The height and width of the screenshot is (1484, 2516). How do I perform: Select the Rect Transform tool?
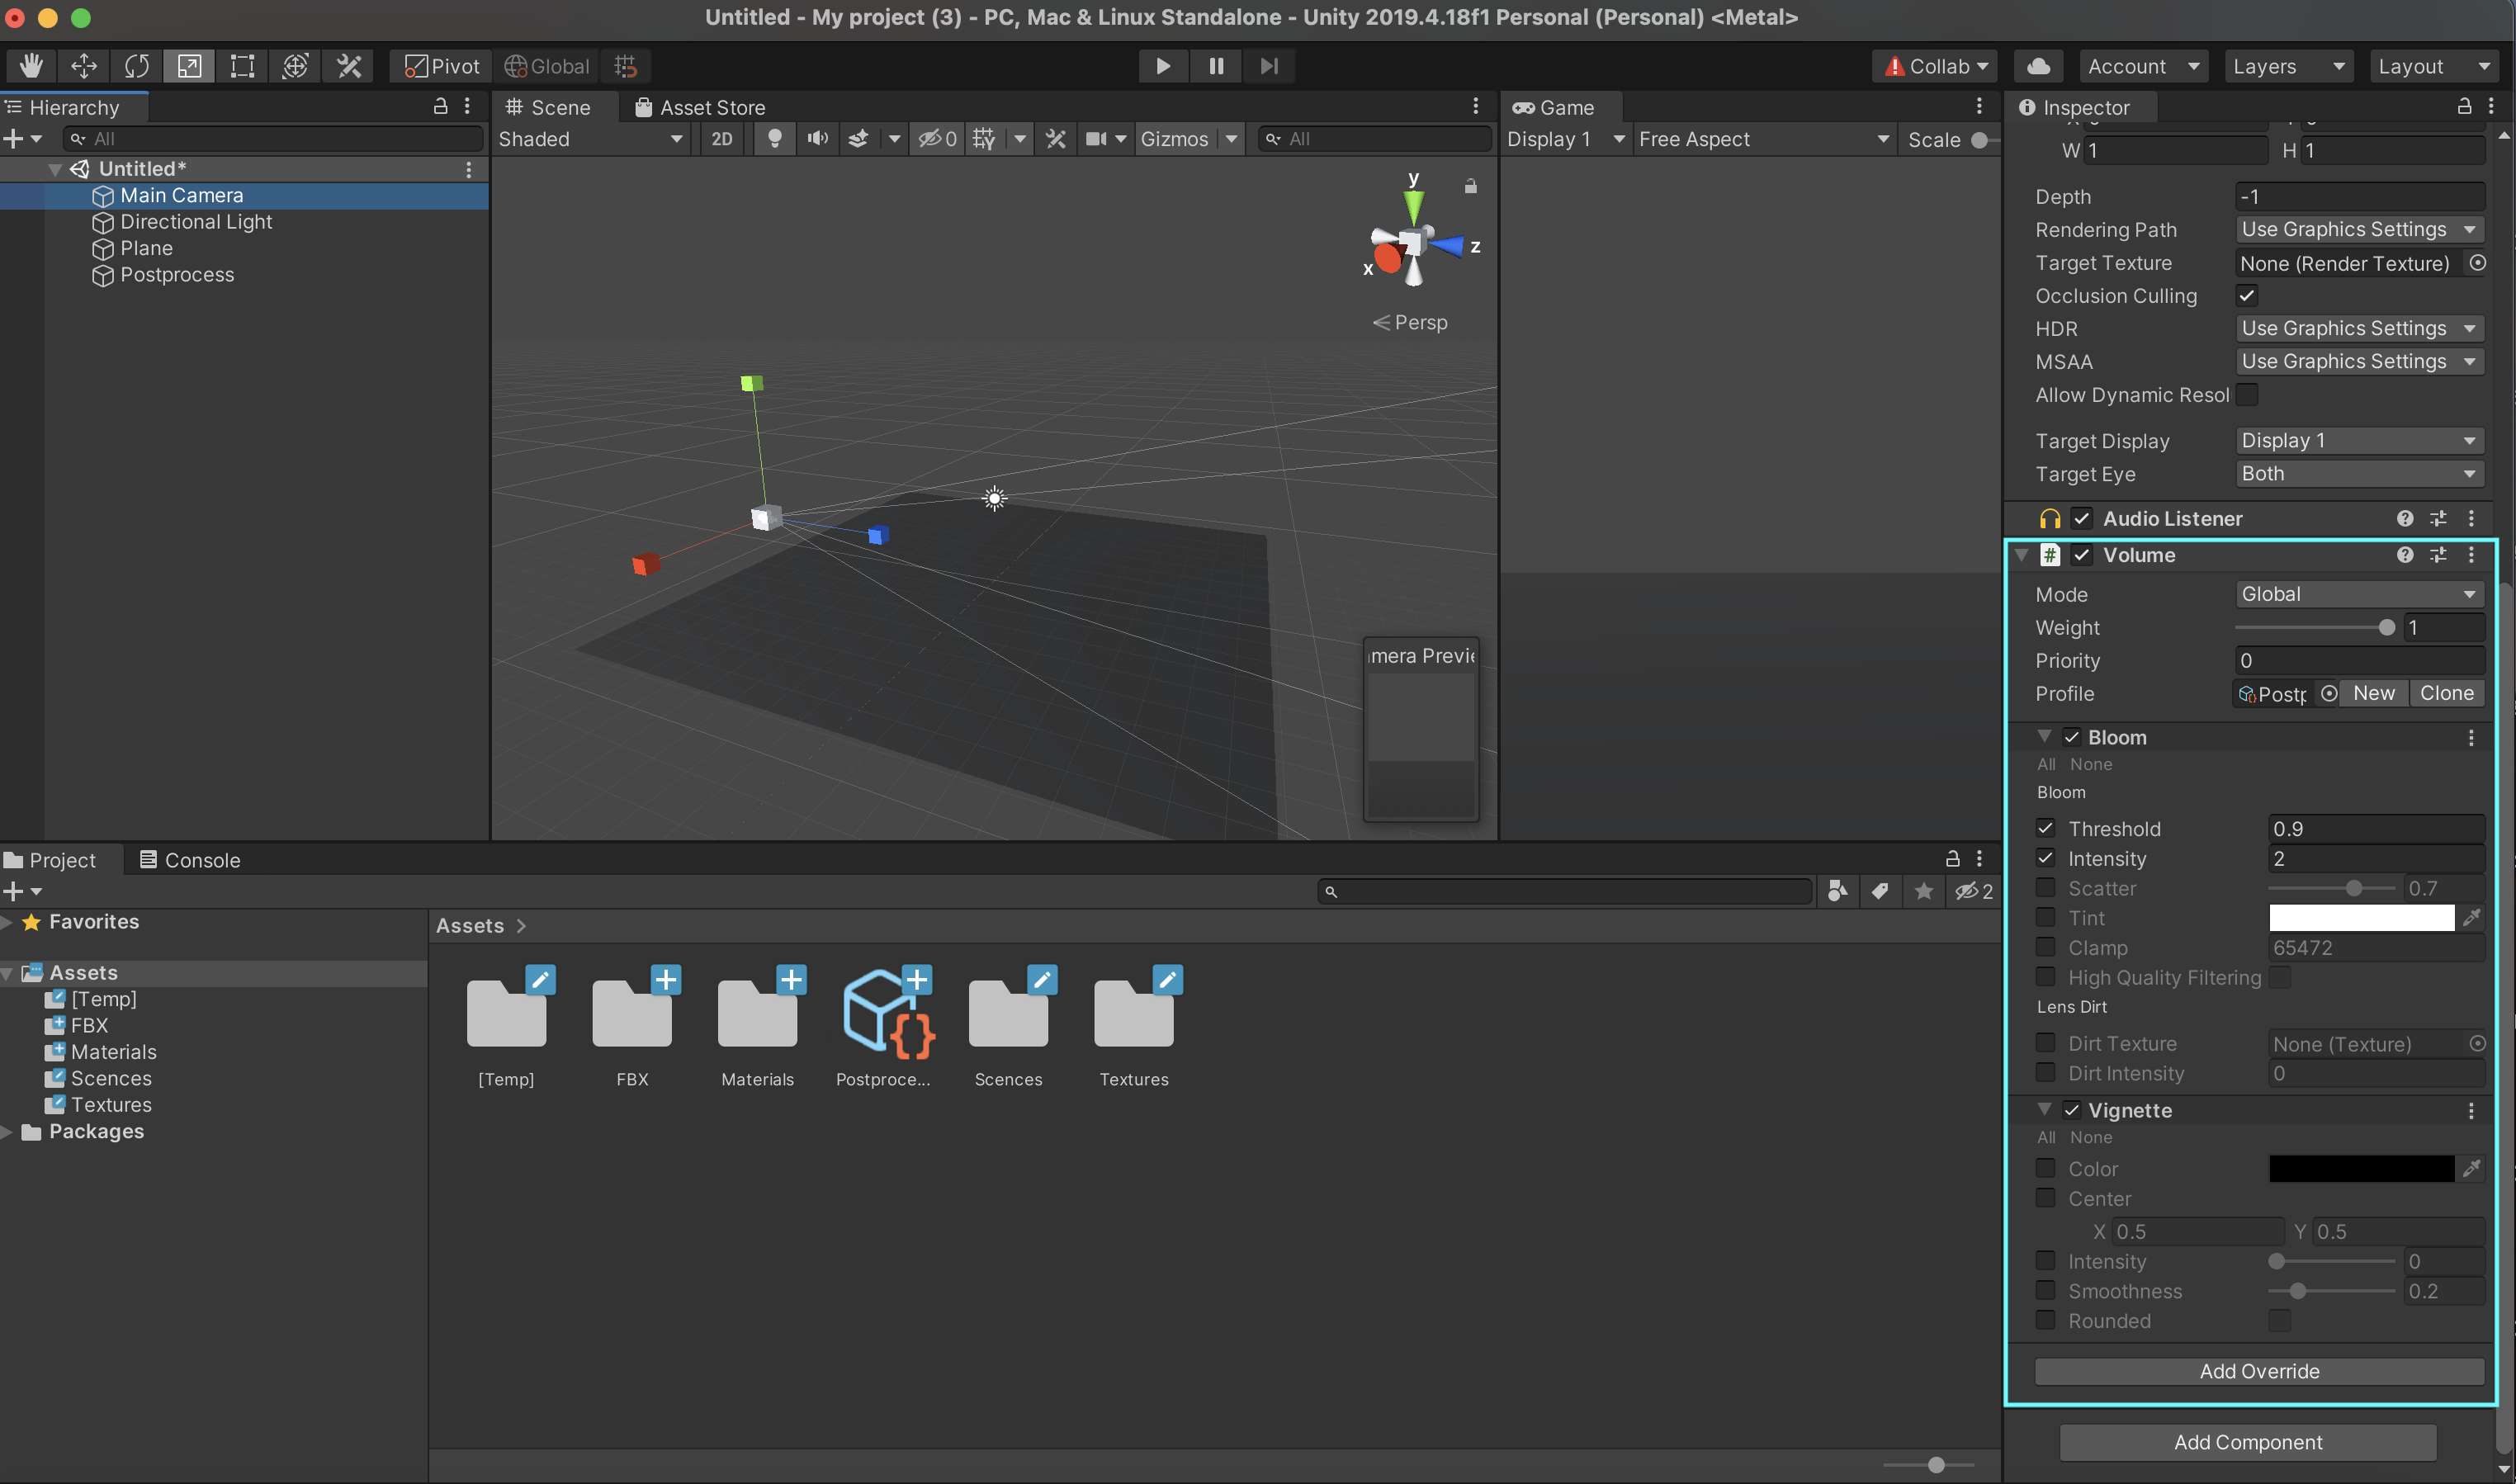coord(242,66)
